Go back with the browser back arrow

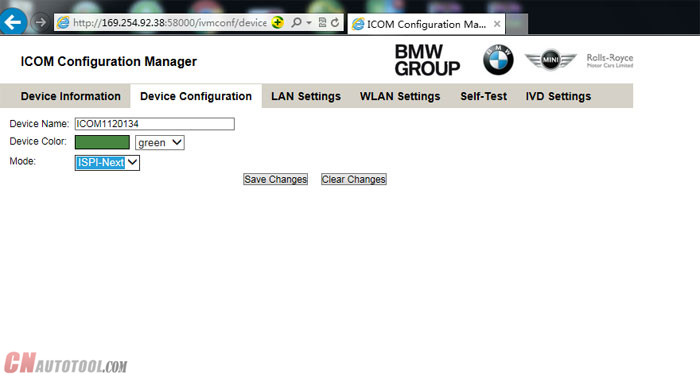pos(13,21)
